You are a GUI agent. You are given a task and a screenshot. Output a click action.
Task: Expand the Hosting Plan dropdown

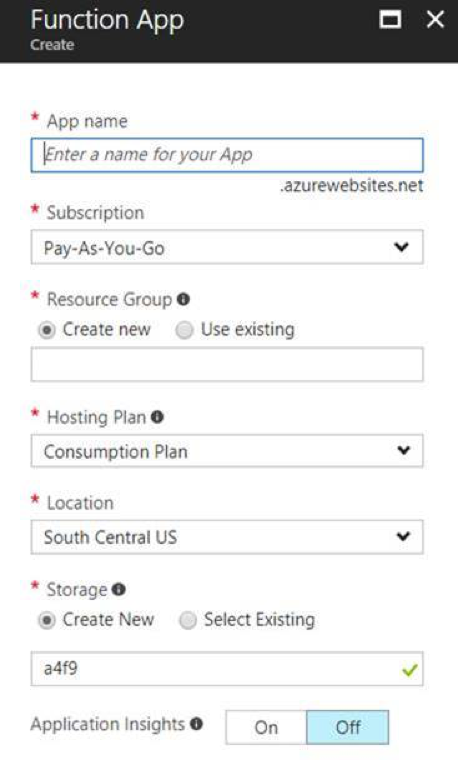[x=227, y=451]
